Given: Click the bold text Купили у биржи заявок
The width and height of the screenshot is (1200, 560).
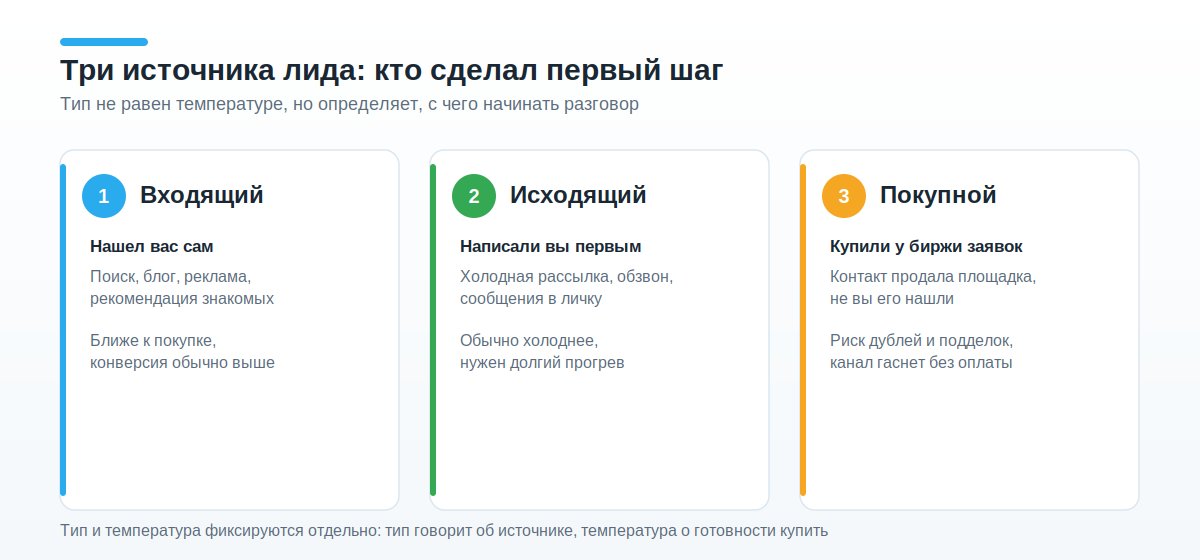Looking at the screenshot, I should click(x=926, y=246).
